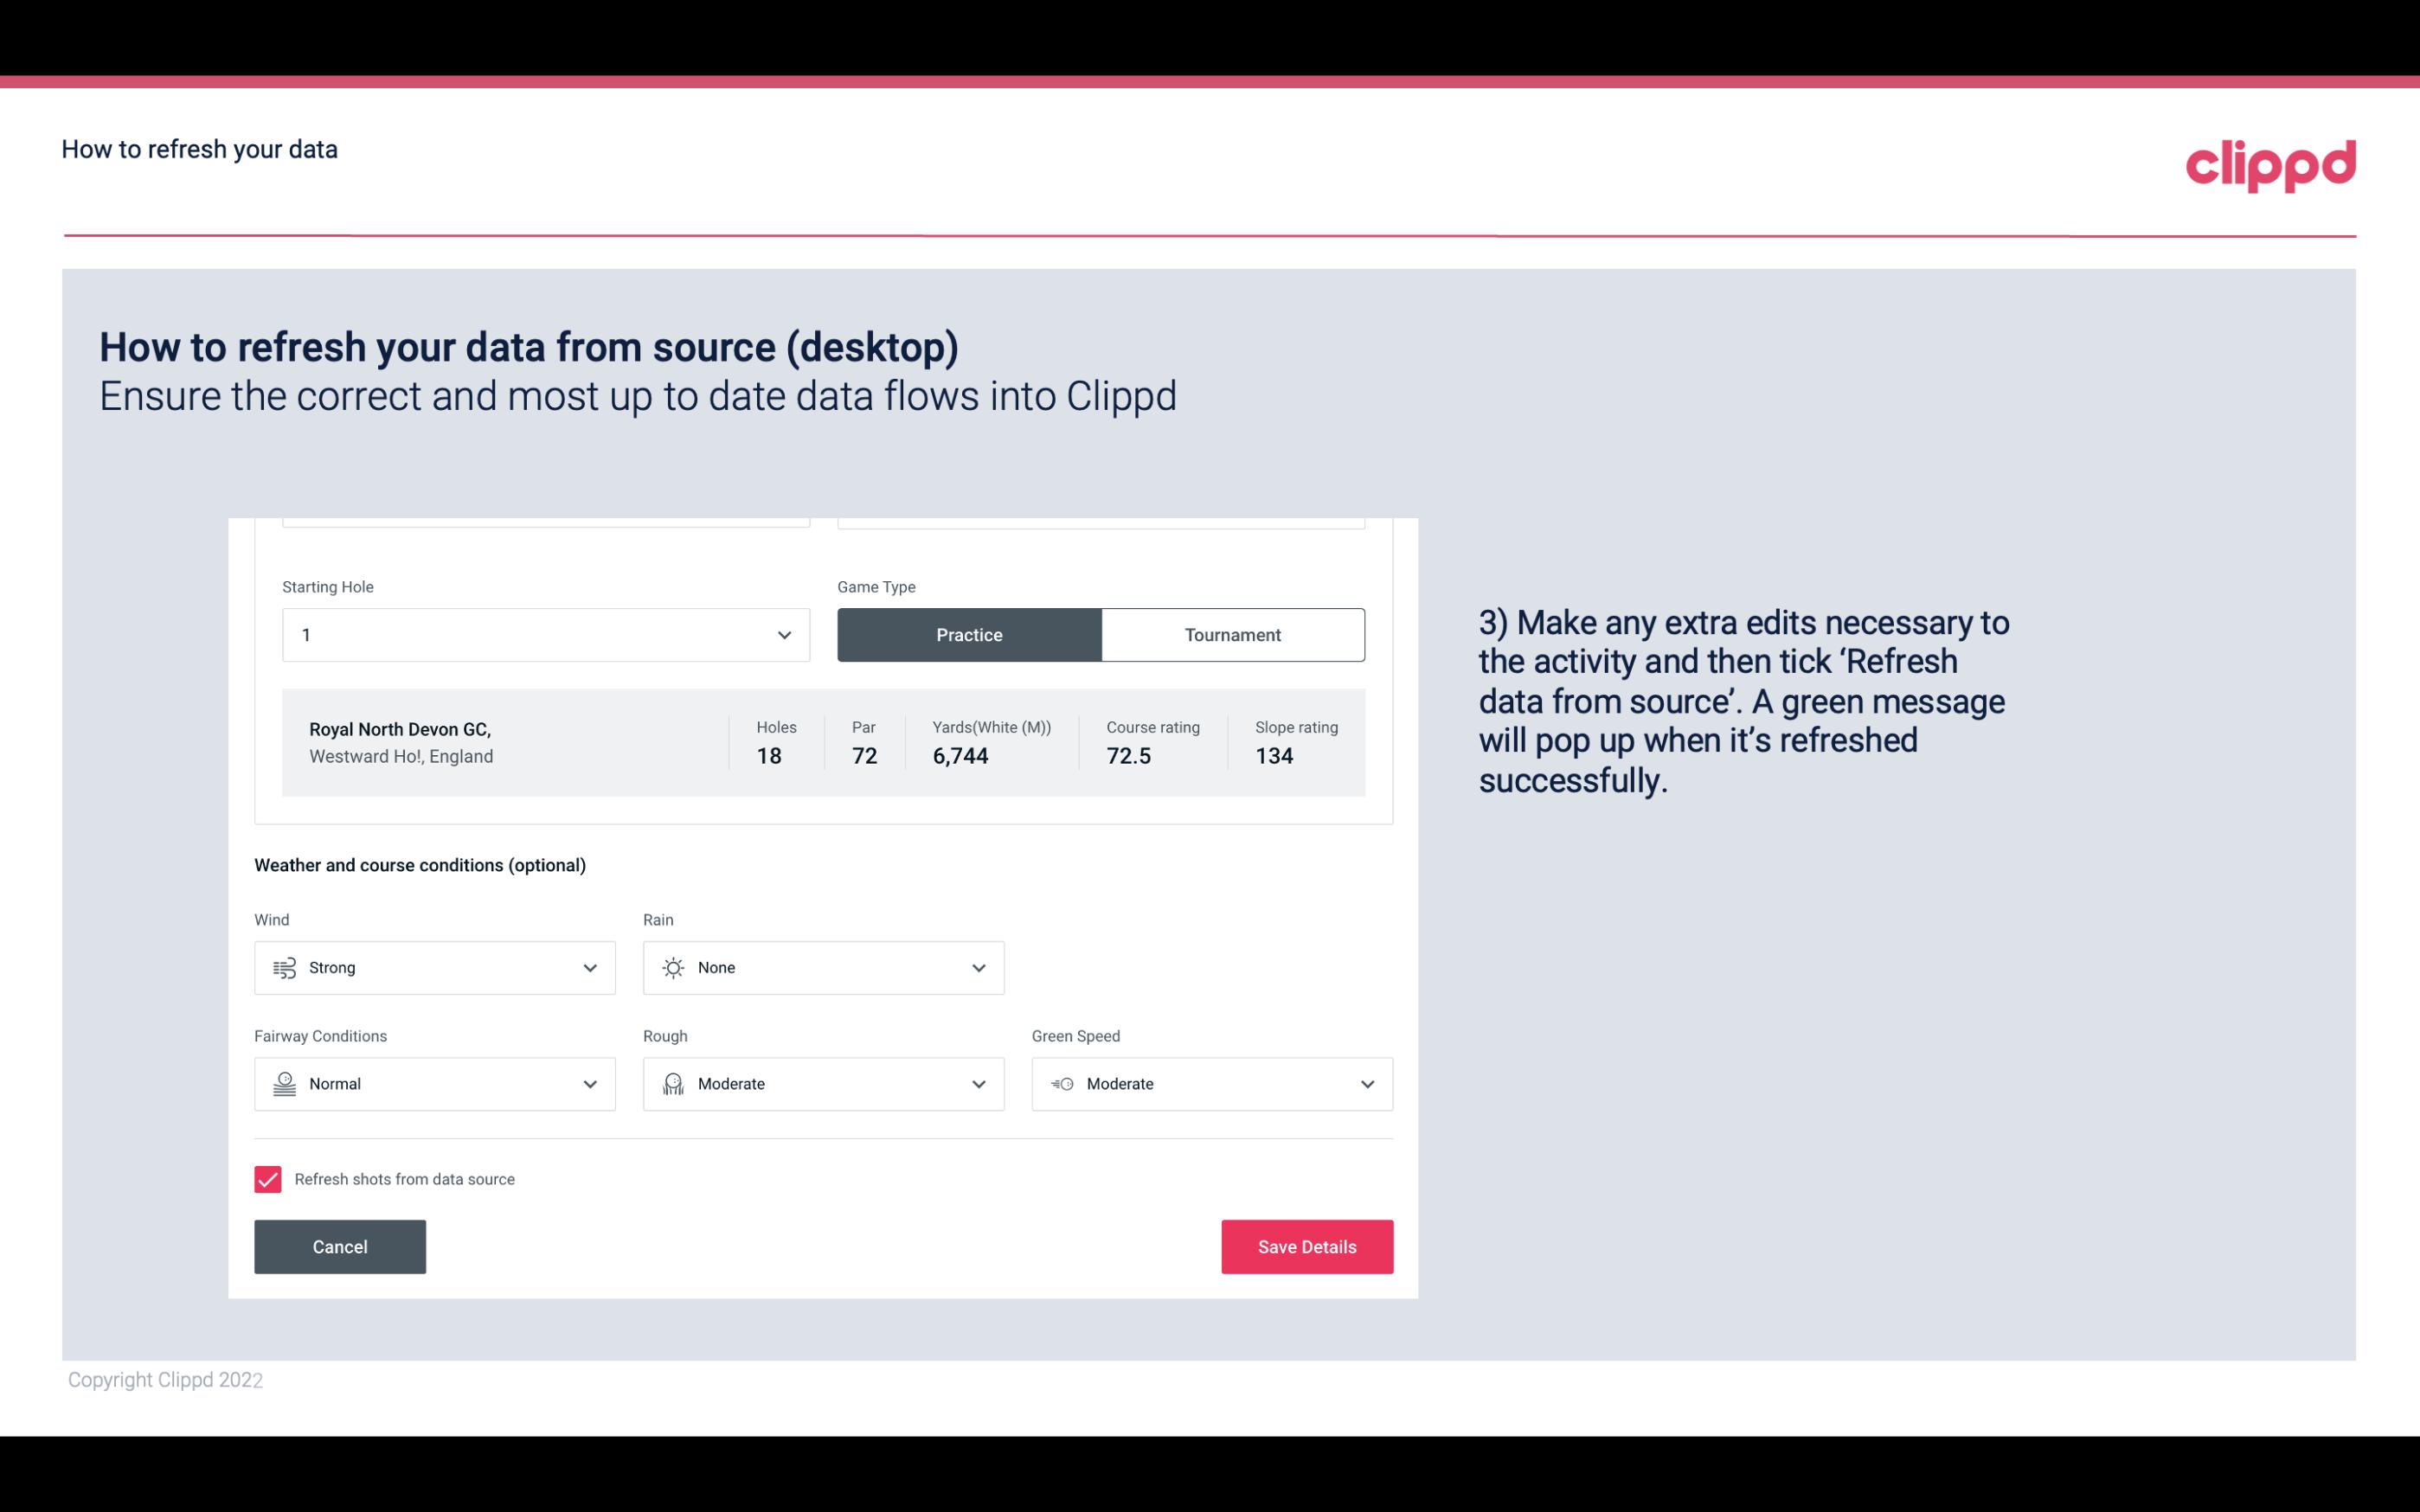2420x1512 pixels.
Task: Expand Green Speed moderate dropdown
Action: [1366, 1084]
